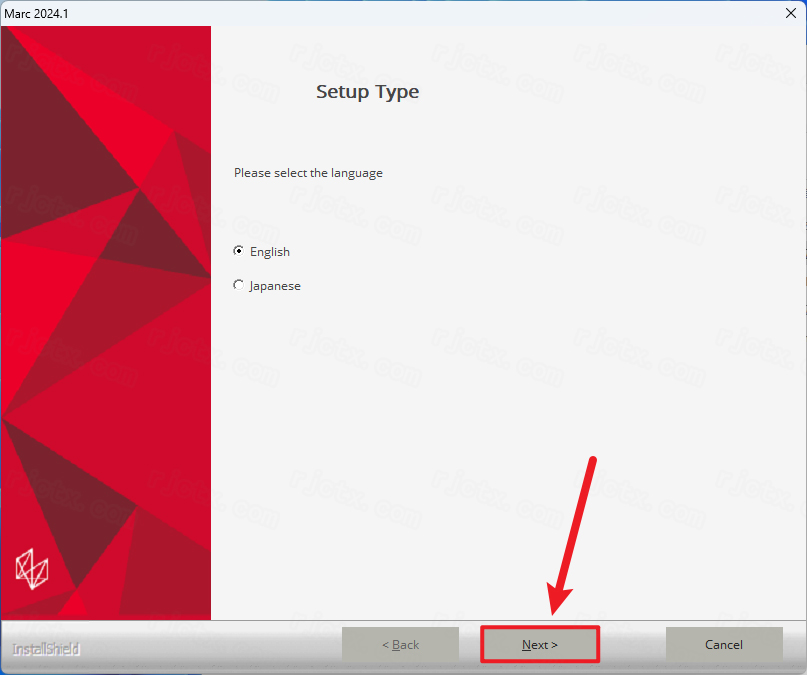Click the "Please select the language" prompt
Image resolution: width=807 pixels, height=675 pixels.
coord(308,173)
